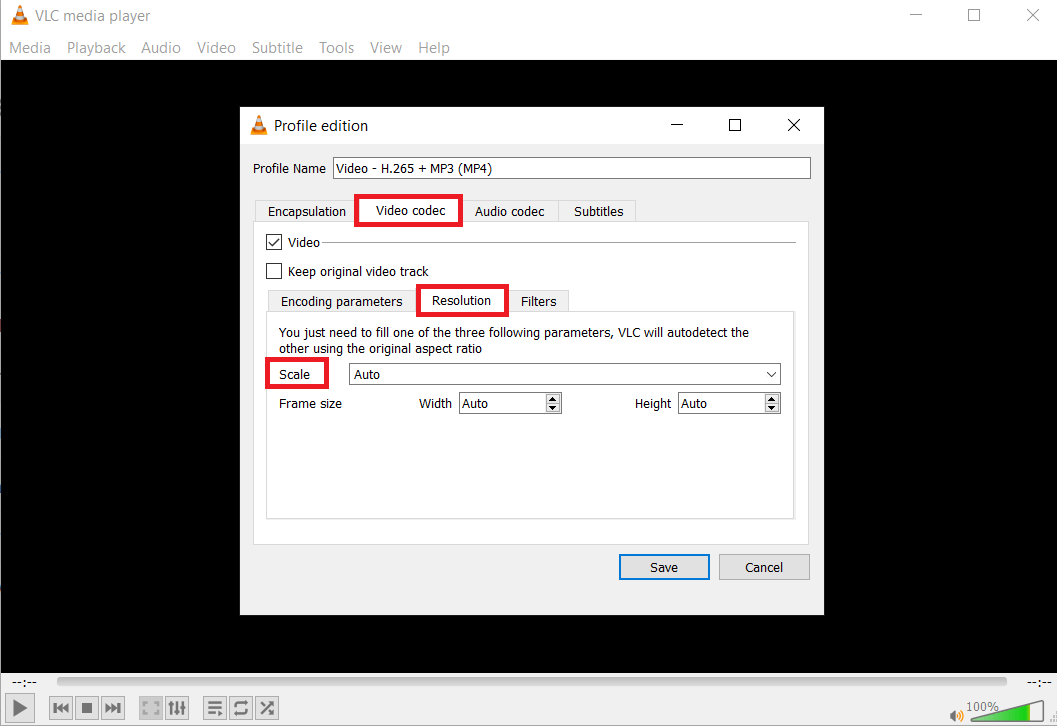Uncheck the Video checkbox
This screenshot has width=1057, height=726.
click(274, 242)
